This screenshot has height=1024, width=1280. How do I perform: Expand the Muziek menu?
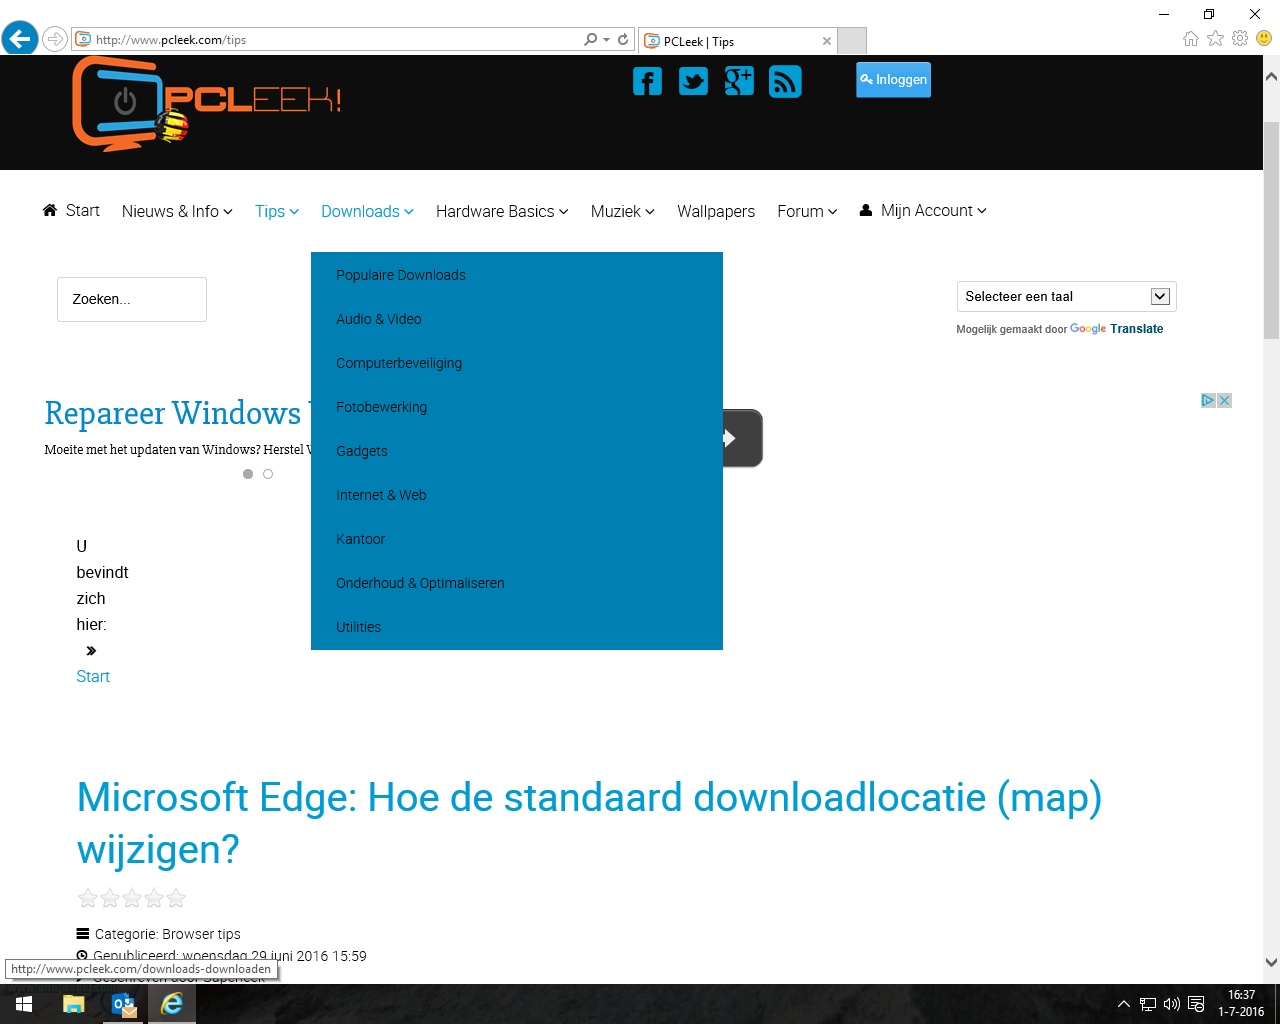[623, 211]
